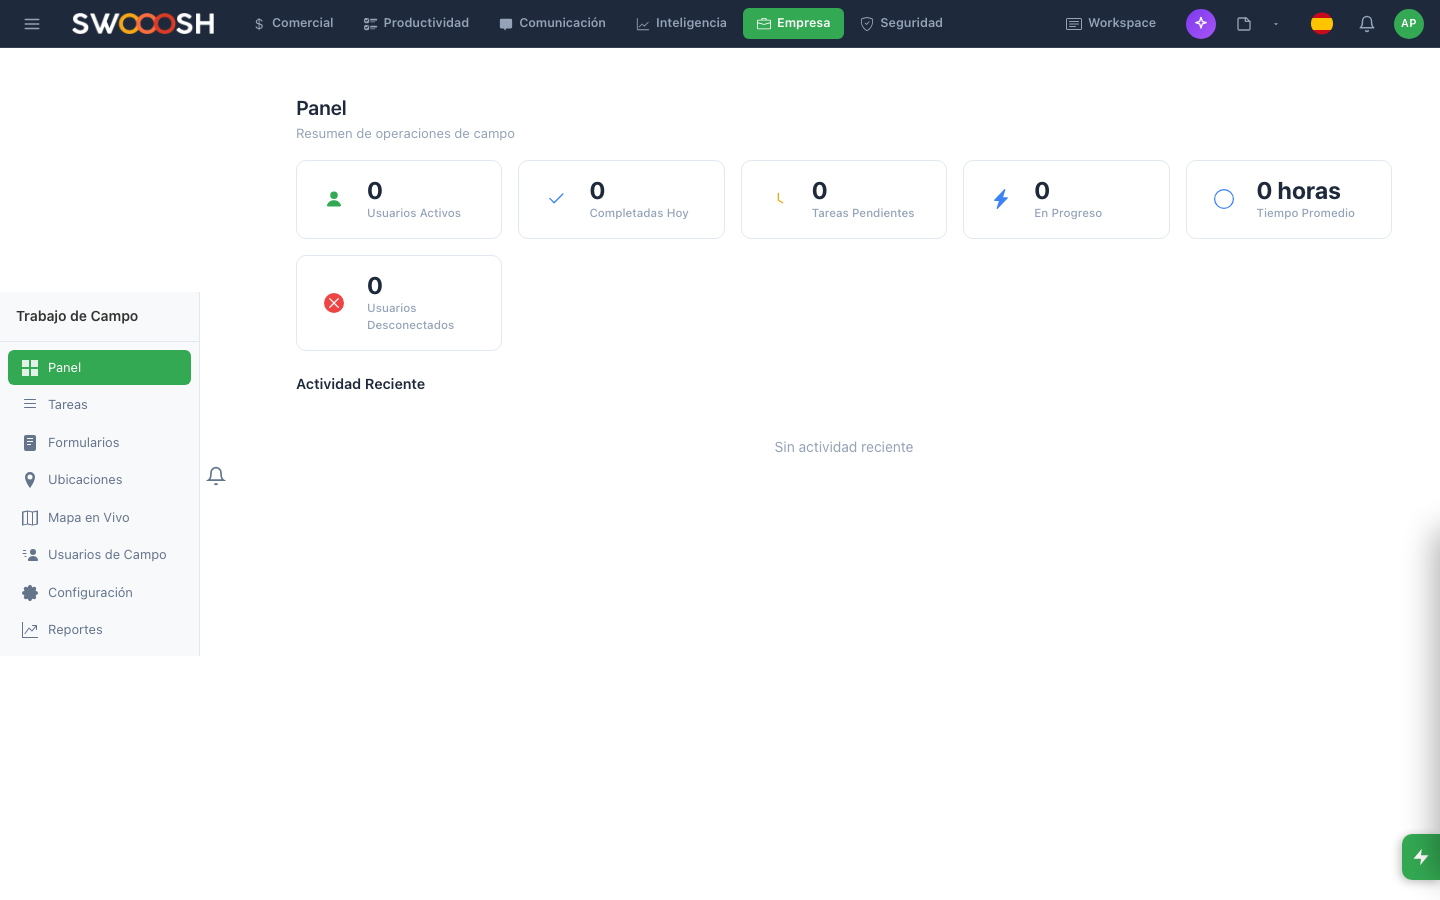The image size is (1440, 900).
Task: Click the Spanish flag language selector
Action: click(1321, 24)
